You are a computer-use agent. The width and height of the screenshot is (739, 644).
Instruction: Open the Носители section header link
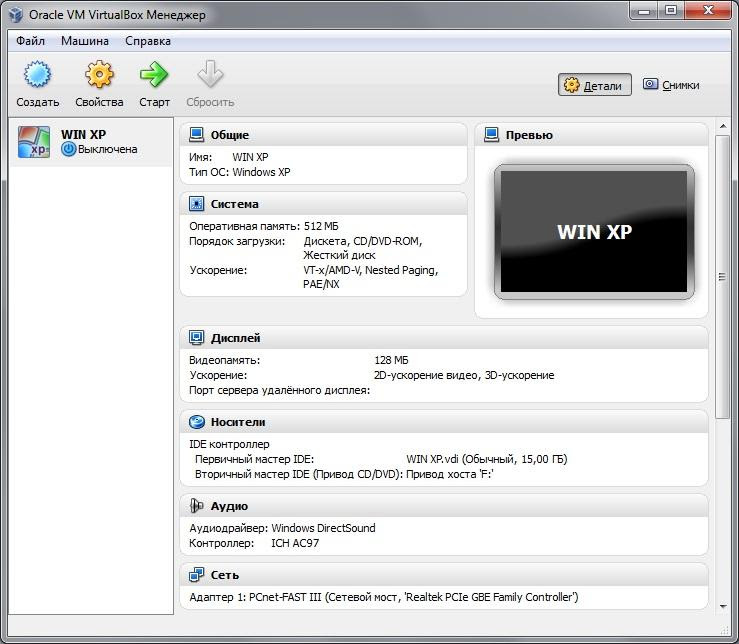(x=238, y=422)
